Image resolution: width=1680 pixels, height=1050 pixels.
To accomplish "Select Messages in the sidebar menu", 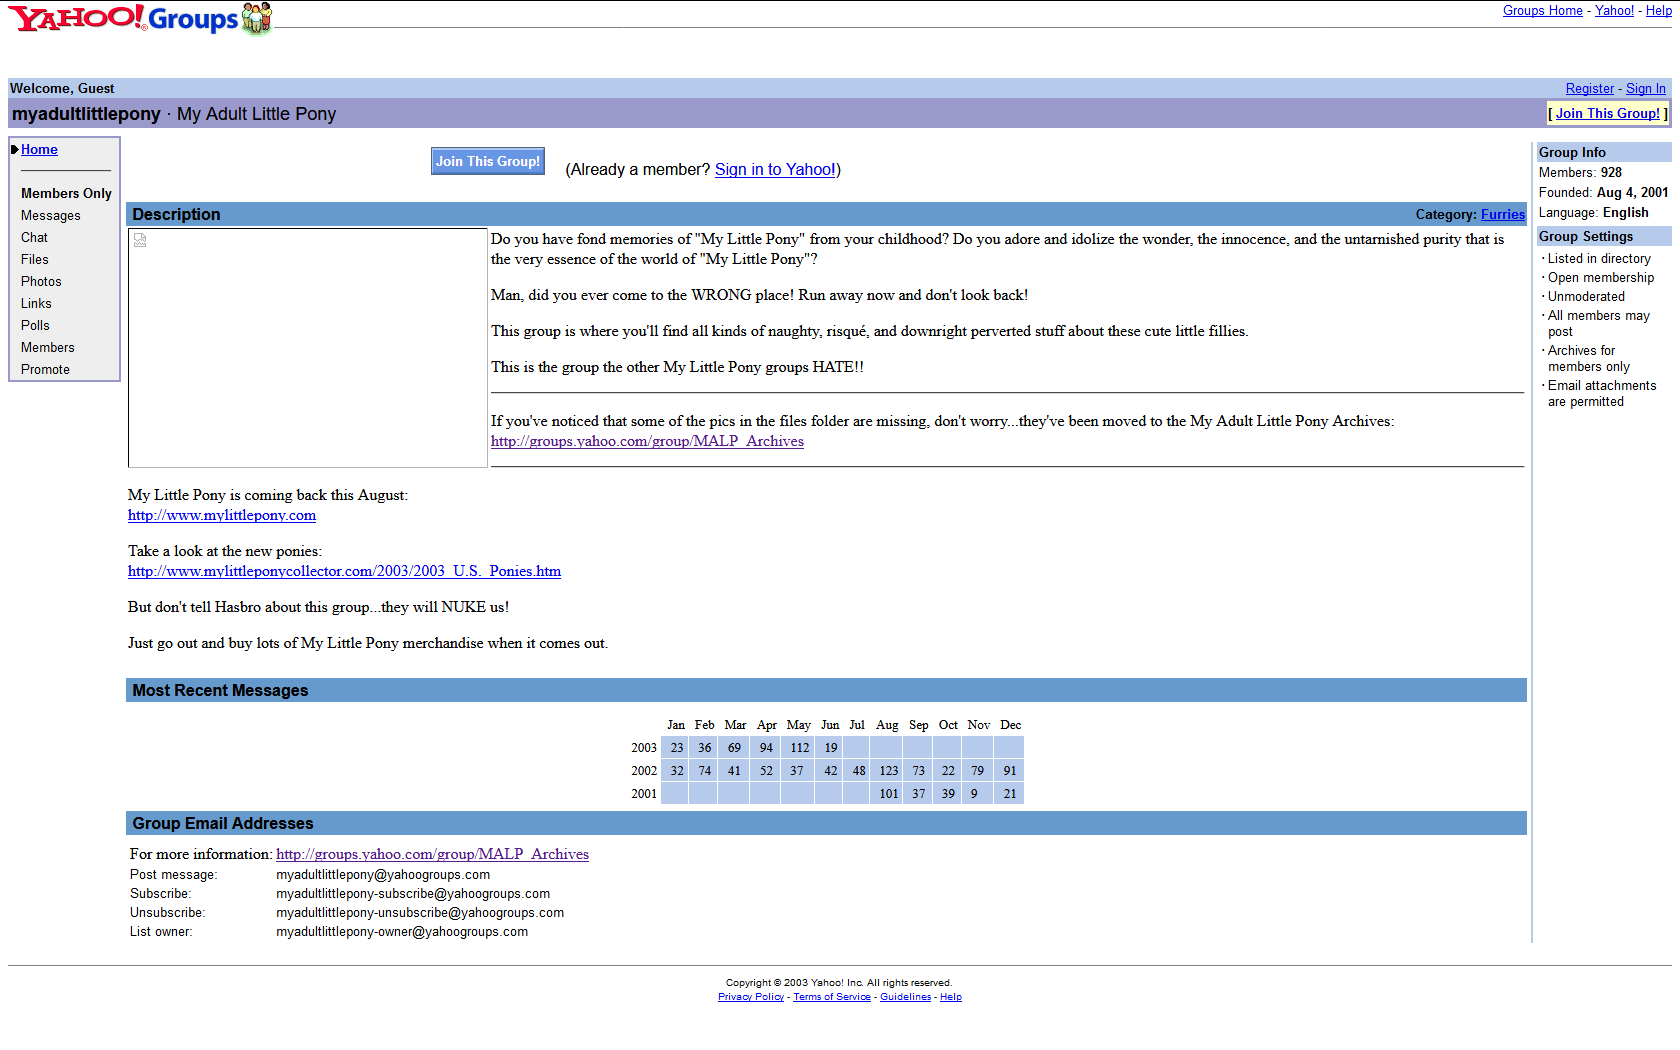I will (x=51, y=216).
